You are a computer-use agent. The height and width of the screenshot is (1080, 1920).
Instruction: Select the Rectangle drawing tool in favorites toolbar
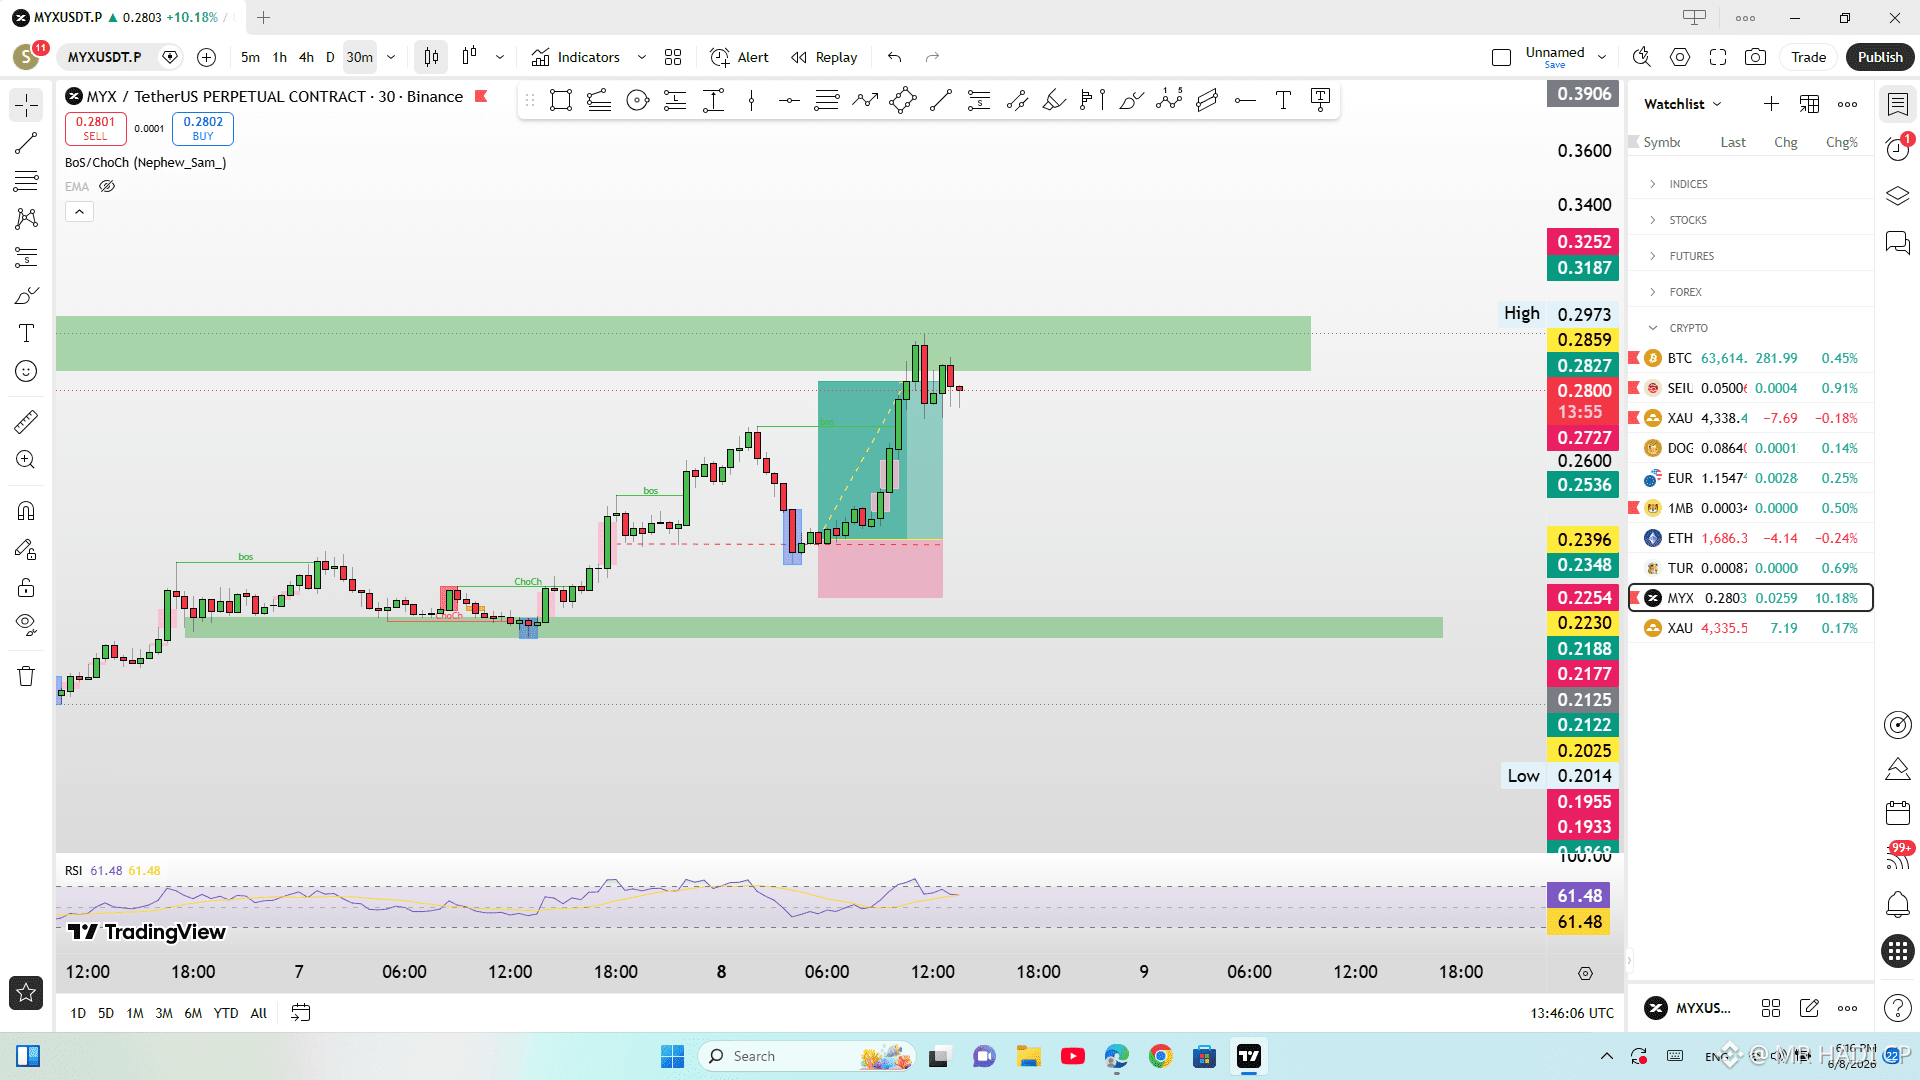561,100
